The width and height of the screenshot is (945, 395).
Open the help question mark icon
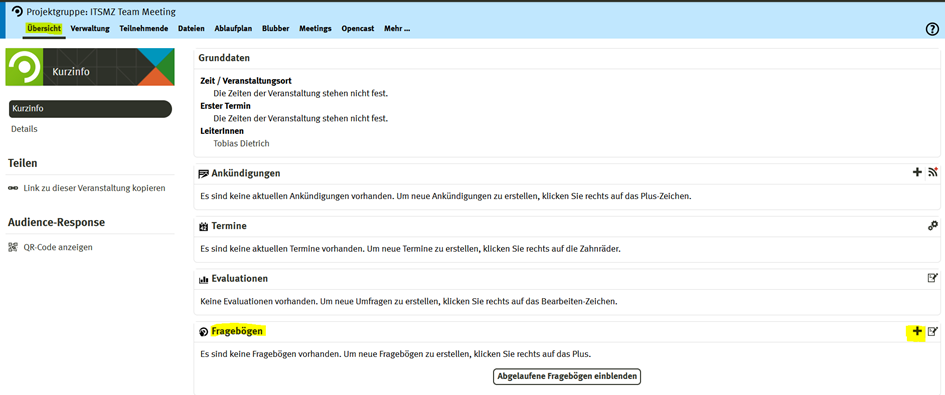click(932, 30)
